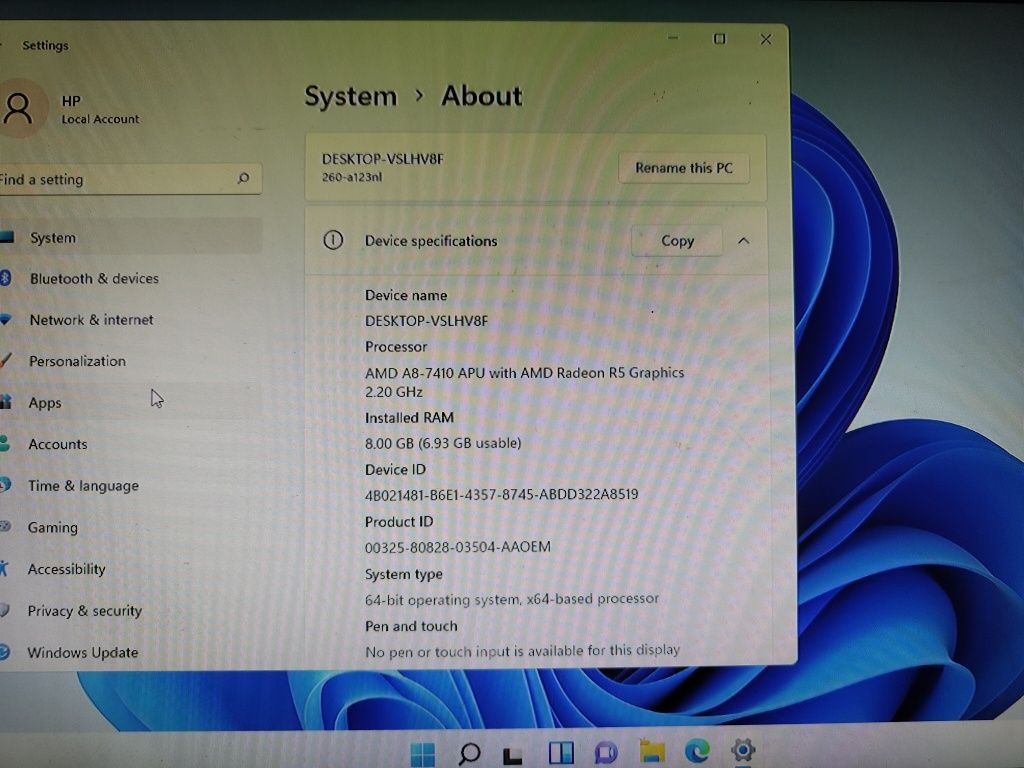Click the HP user profile avatar
This screenshot has width=1024, height=768.
click(20, 108)
